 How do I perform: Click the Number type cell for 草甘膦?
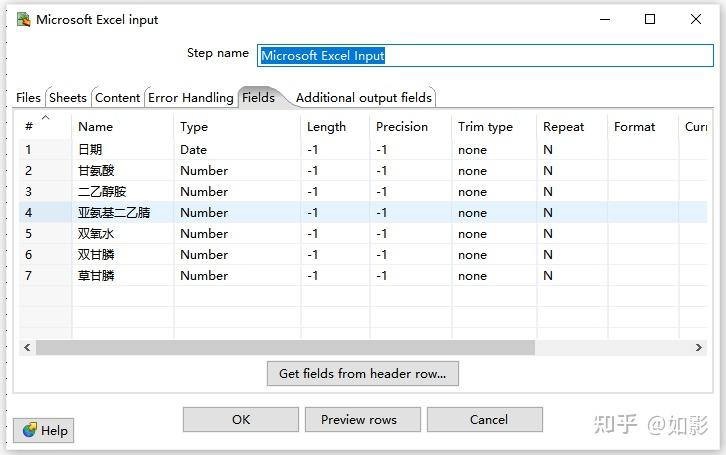tap(238, 275)
